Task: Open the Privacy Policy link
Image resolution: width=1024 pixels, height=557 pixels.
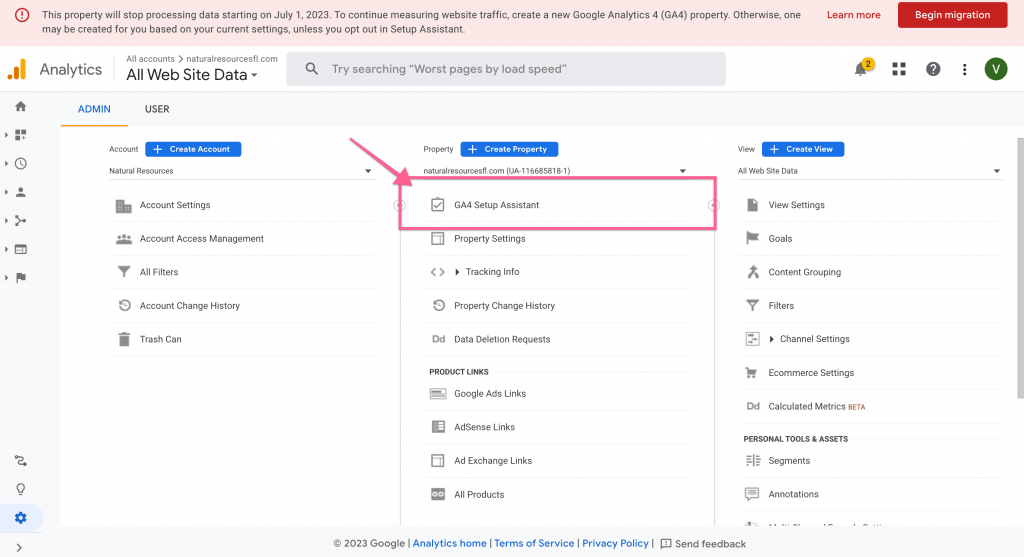Action: click(x=615, y=543)
